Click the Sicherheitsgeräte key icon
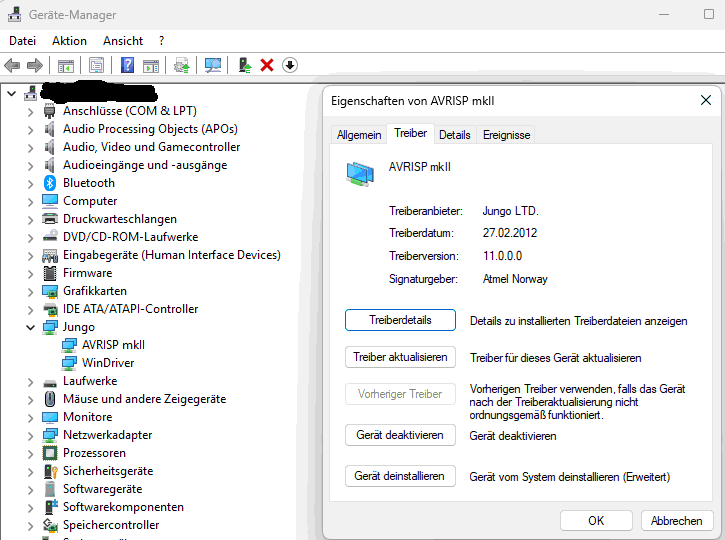725x540 pixels. [x=50, y=471]
